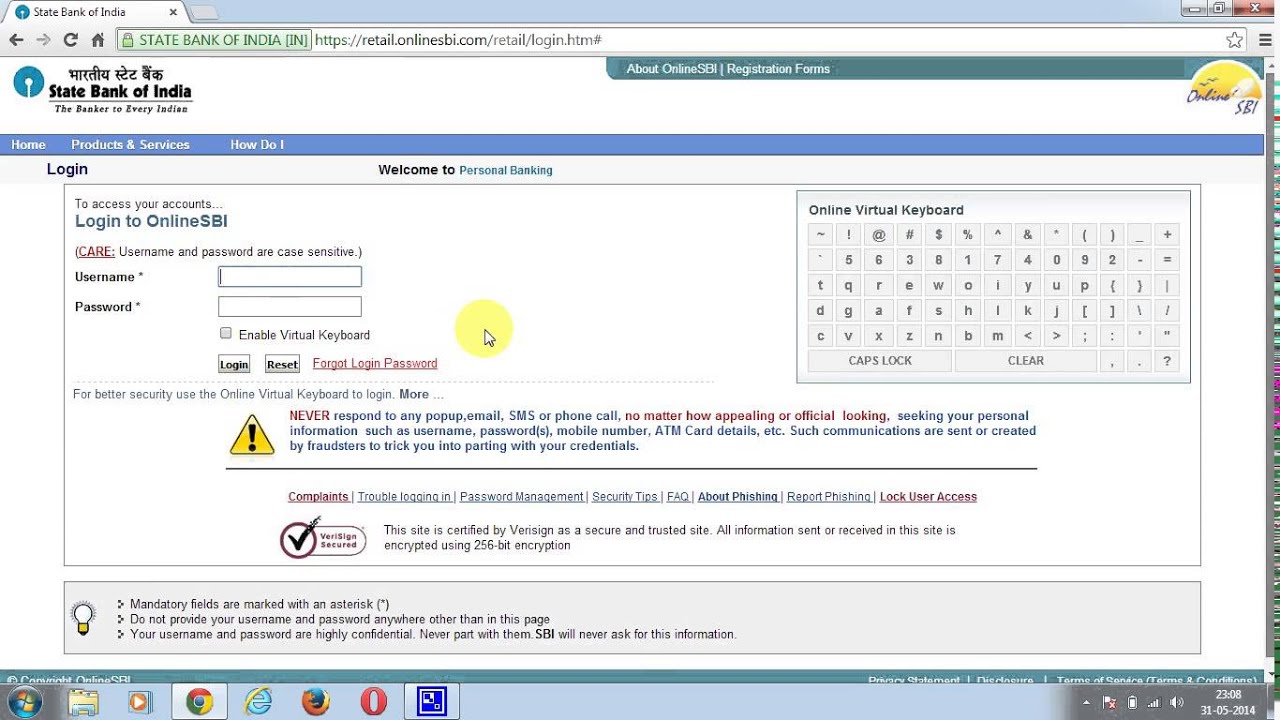This screenshot has width=1280, height=720.
Task: Open the Trouble logging in link
Action: pos(404,497)
